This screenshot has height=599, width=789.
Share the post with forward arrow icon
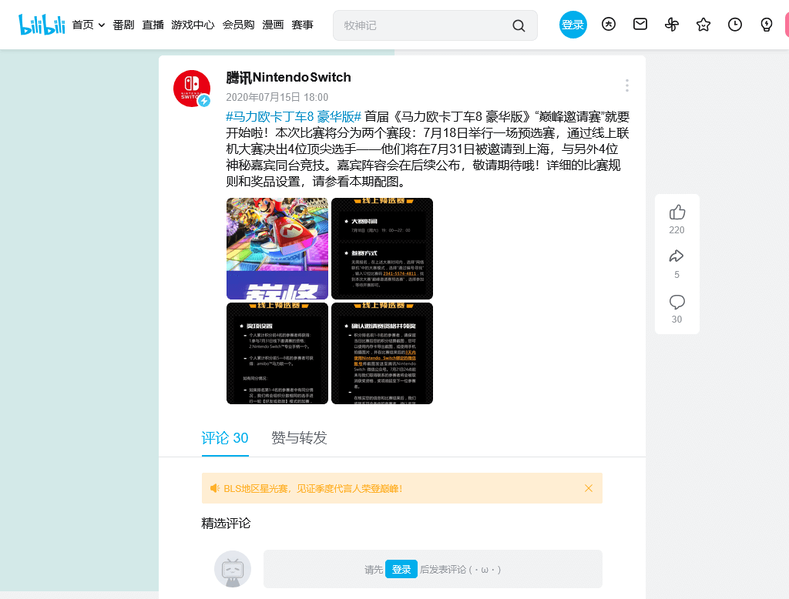[676, 257]
